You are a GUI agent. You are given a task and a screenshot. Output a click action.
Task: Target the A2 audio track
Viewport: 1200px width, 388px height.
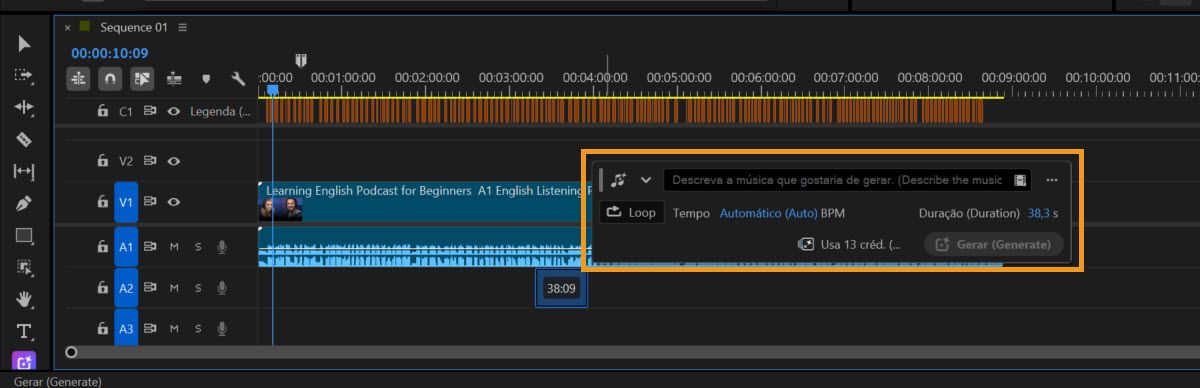point(126,288)
